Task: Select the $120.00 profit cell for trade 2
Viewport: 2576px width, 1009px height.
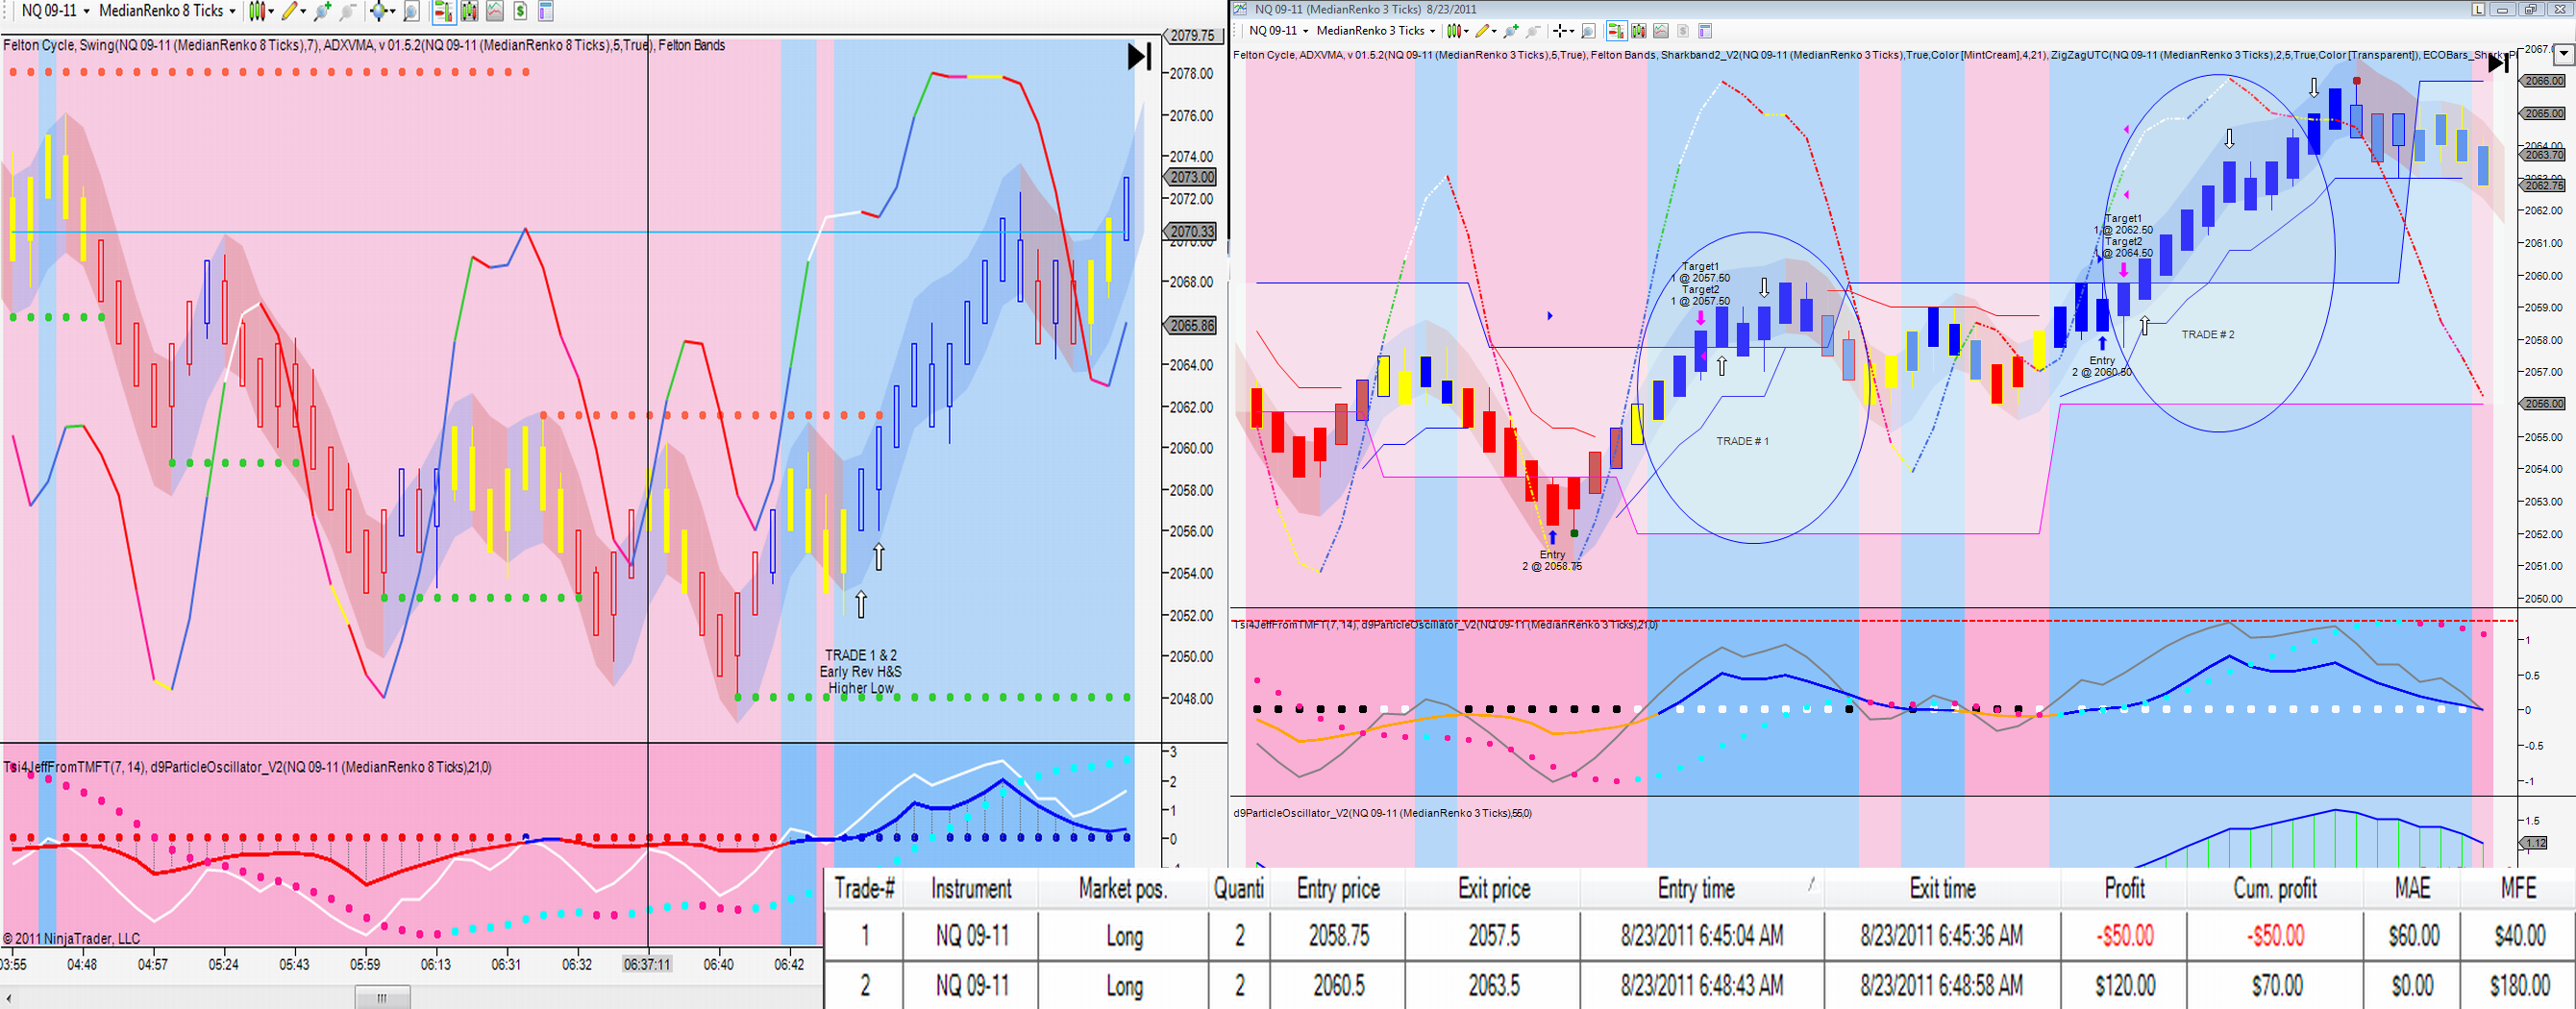Action: click(2124, 986)
